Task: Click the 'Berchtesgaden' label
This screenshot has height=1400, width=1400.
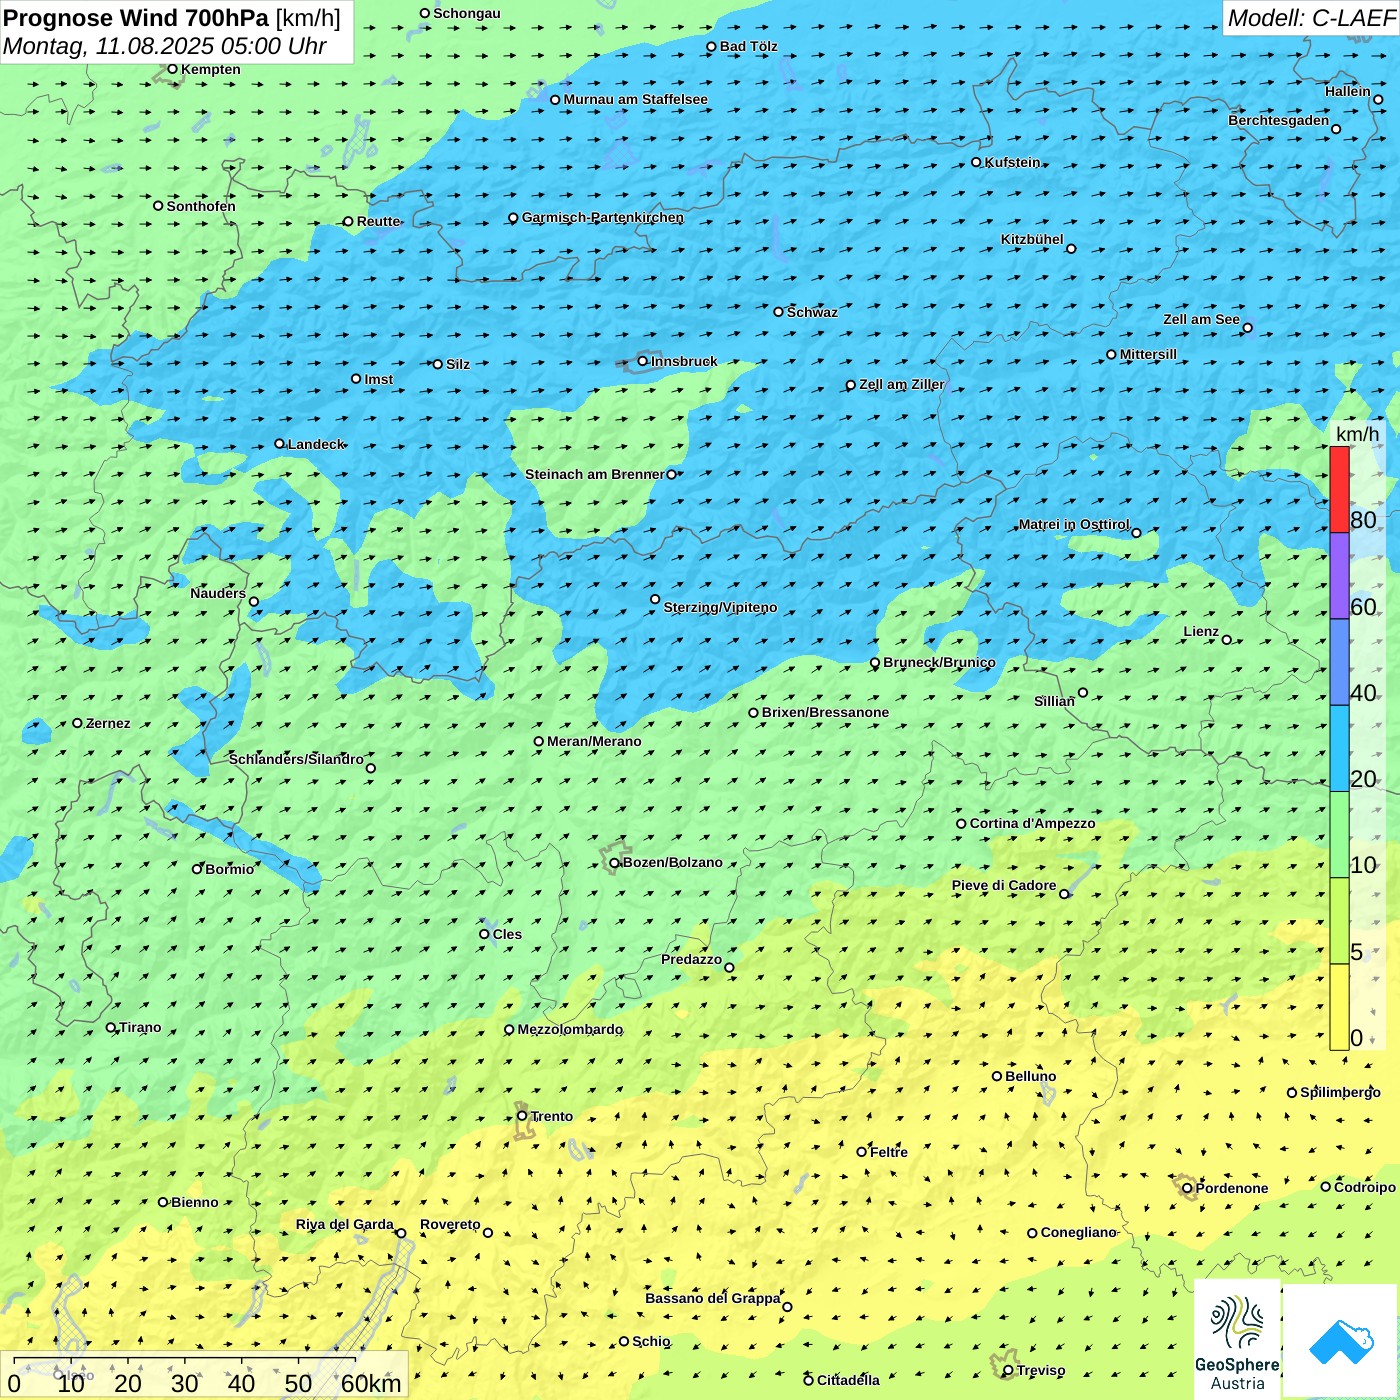Action: click(1279, 120)
